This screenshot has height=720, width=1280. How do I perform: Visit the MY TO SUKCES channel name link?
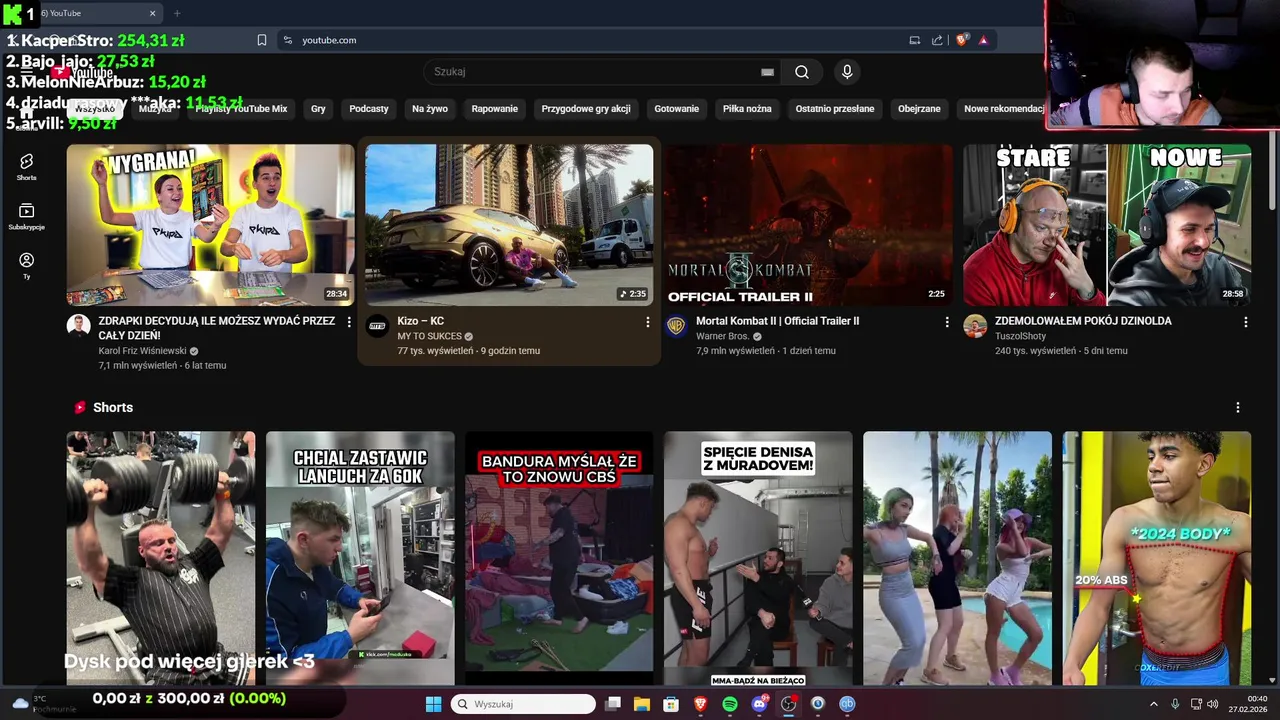pyautogui.click(x=429, y=336)
